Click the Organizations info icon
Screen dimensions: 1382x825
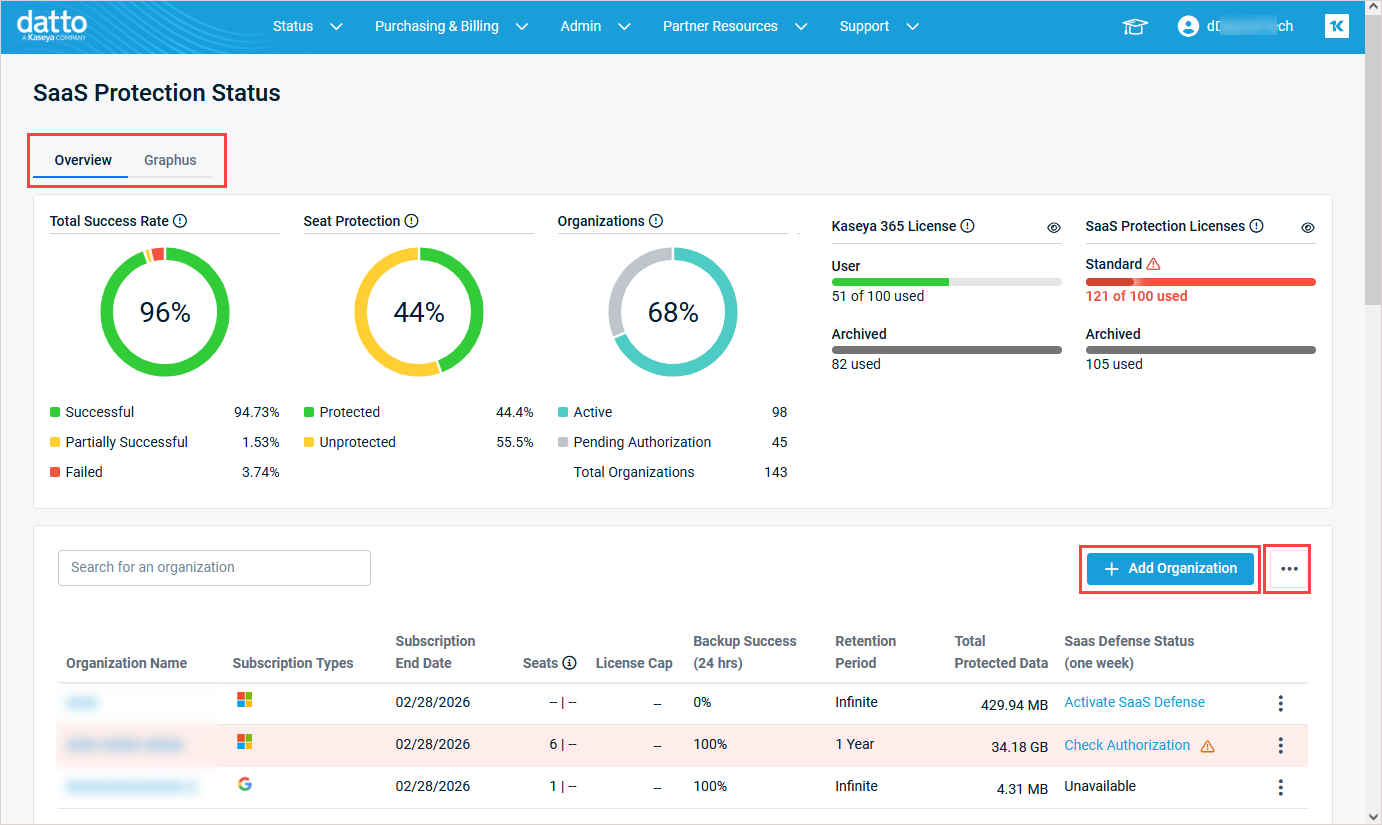[656, 221]
